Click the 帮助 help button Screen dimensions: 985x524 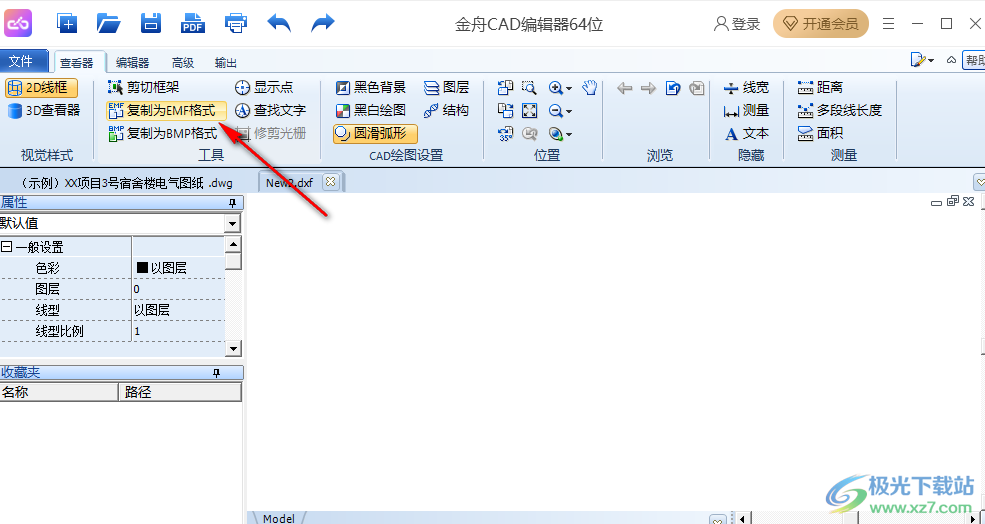pyautogui.click(x=974, y=60)
